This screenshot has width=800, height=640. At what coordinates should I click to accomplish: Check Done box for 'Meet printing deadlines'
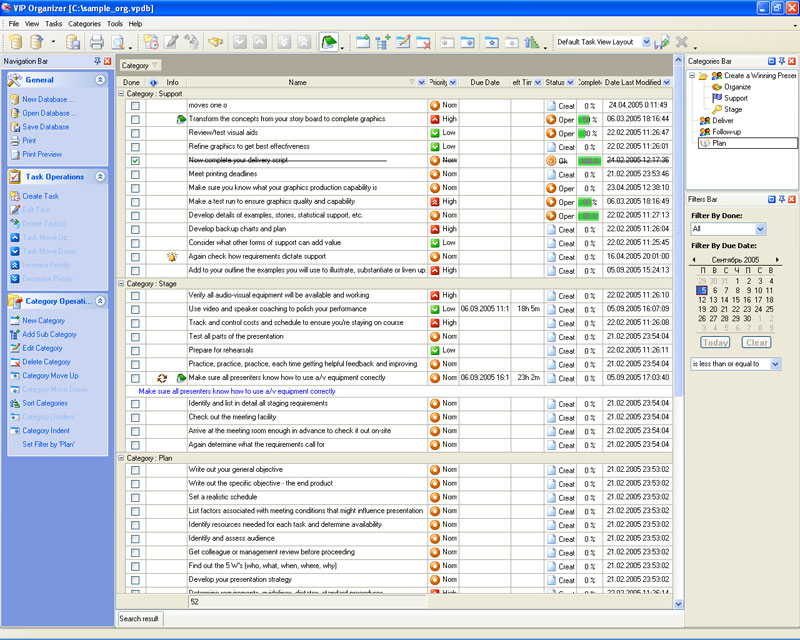[x=135, y=175]
